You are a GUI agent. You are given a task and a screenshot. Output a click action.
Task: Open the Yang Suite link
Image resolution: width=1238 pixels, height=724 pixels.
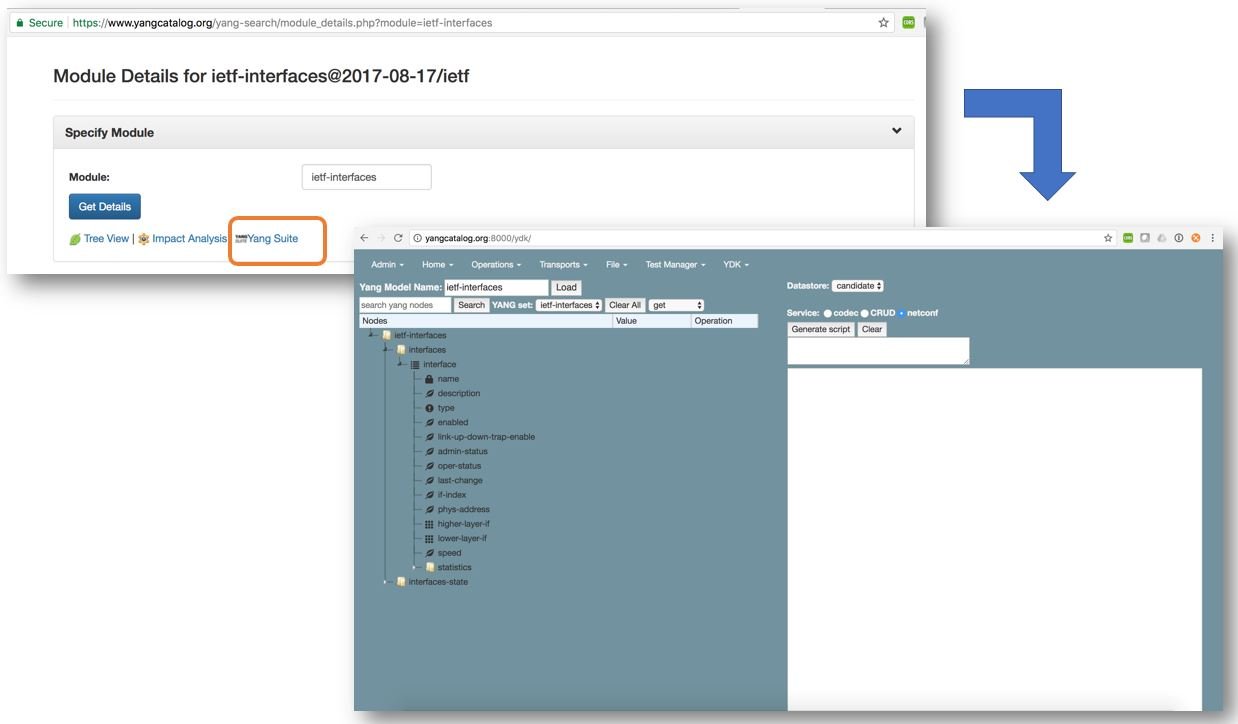point(272,238)
